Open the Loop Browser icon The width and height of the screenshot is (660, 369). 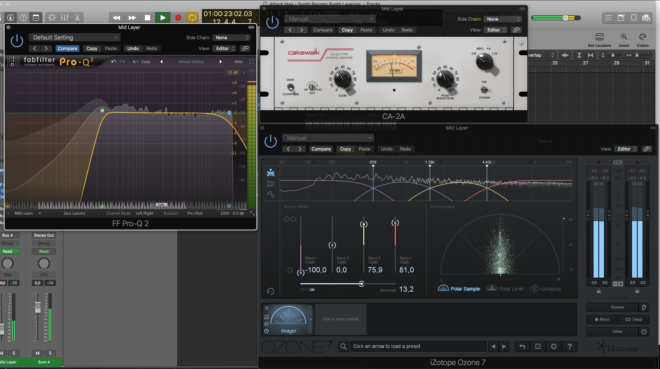click(633, 18)
